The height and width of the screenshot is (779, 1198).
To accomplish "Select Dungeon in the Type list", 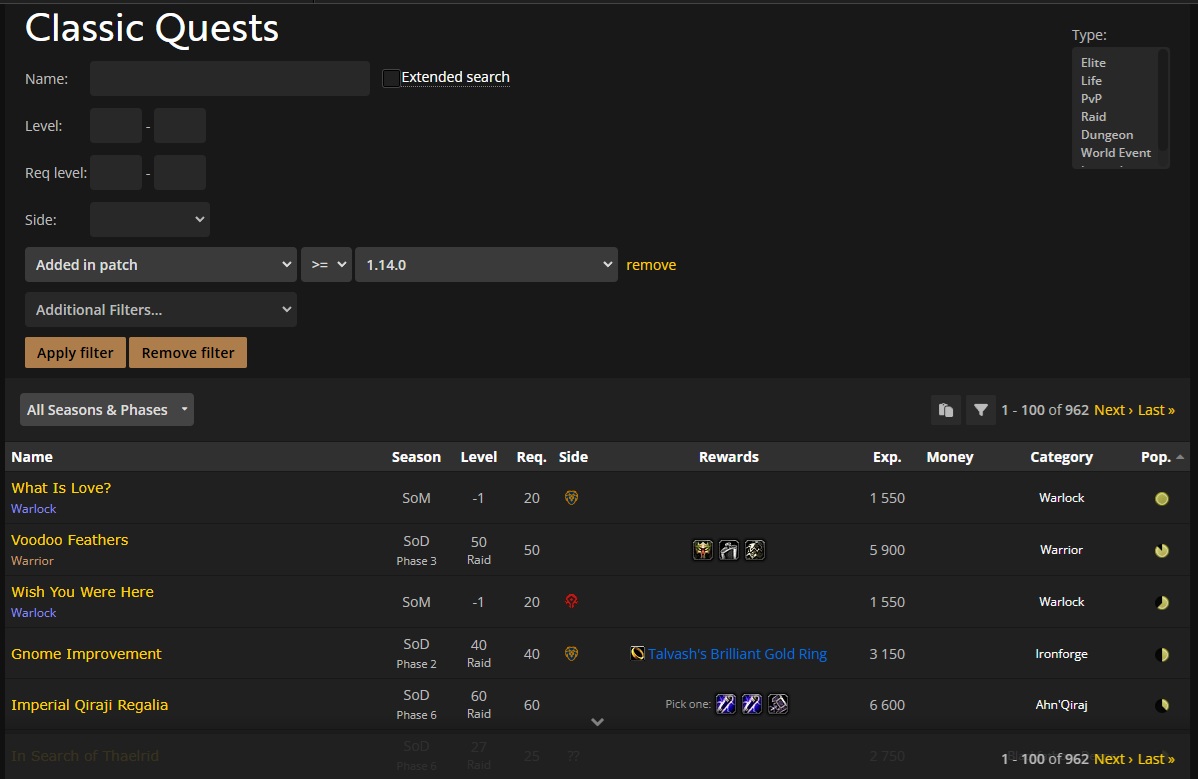I will pos(1107,134).
